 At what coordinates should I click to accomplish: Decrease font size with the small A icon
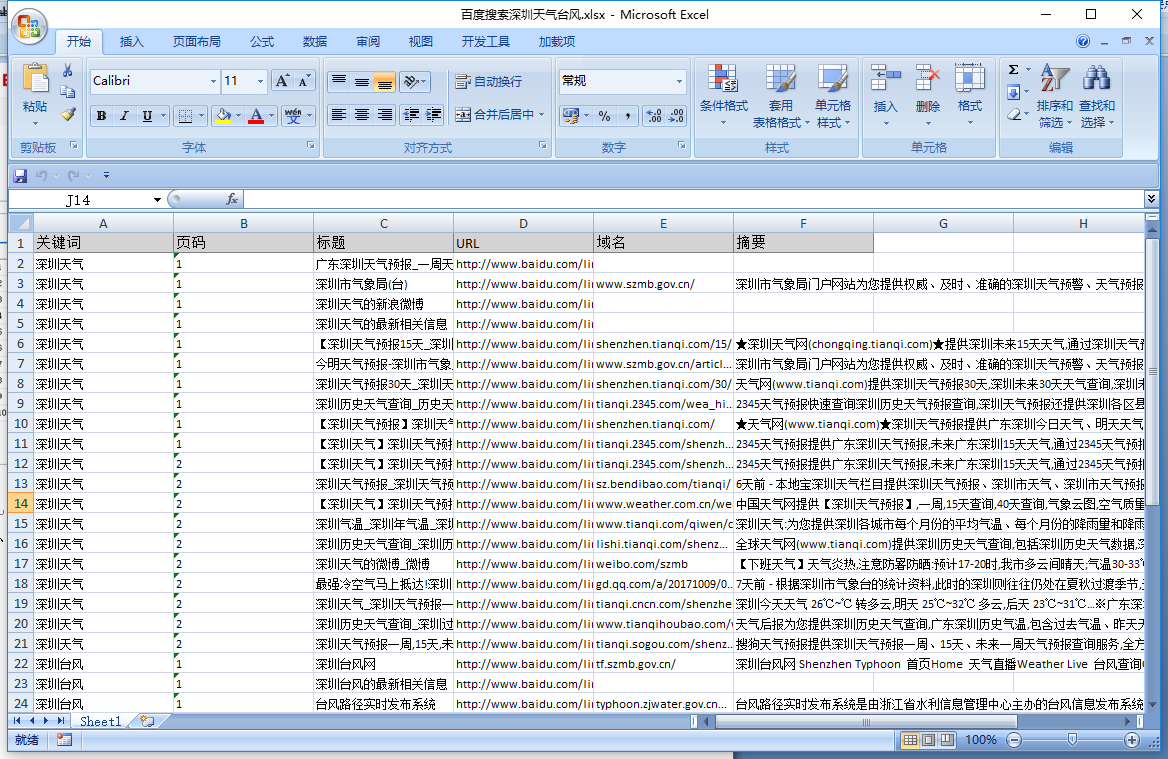305,80
